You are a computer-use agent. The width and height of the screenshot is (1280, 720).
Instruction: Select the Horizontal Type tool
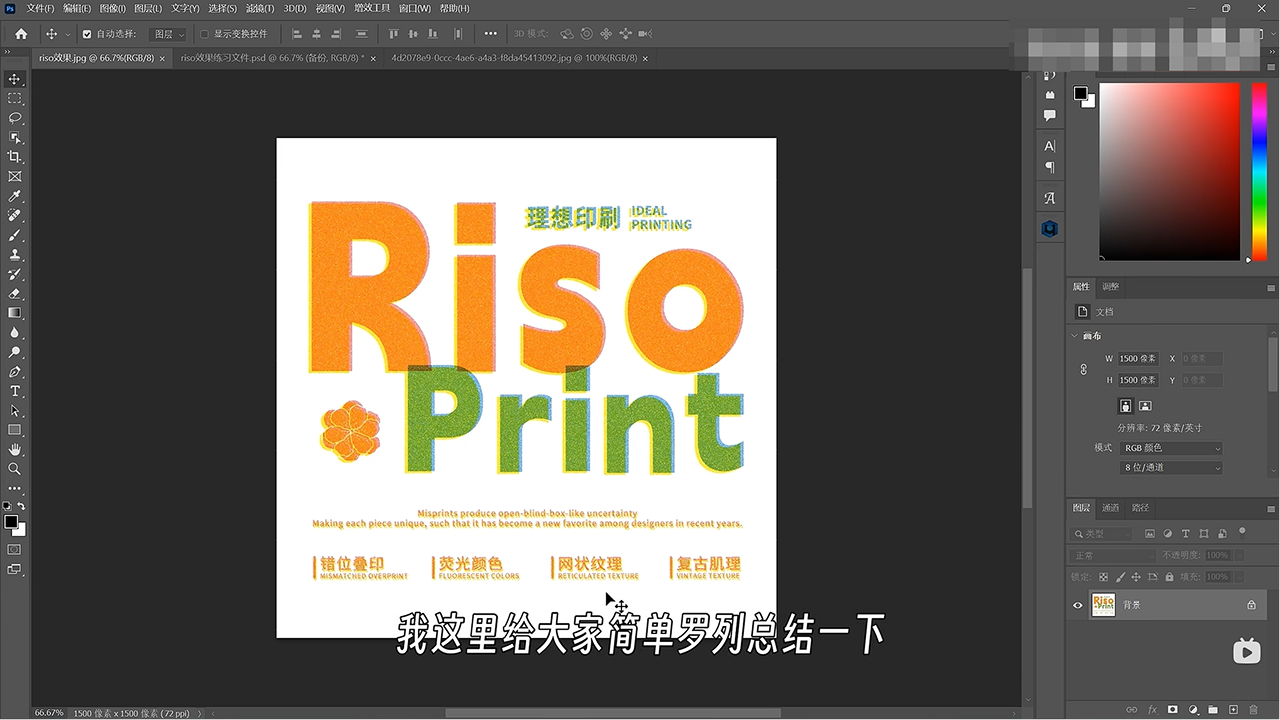pyautogui.click(x=15, y=391)
